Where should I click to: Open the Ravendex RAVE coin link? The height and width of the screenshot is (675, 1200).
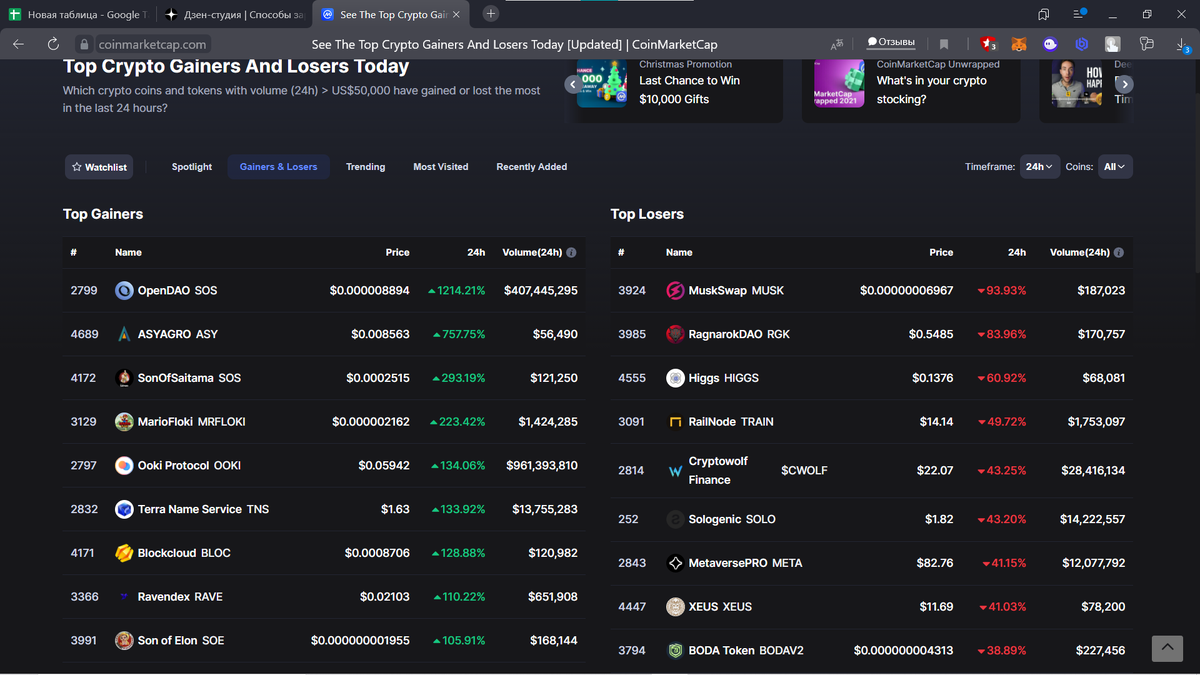click(180, 597)
